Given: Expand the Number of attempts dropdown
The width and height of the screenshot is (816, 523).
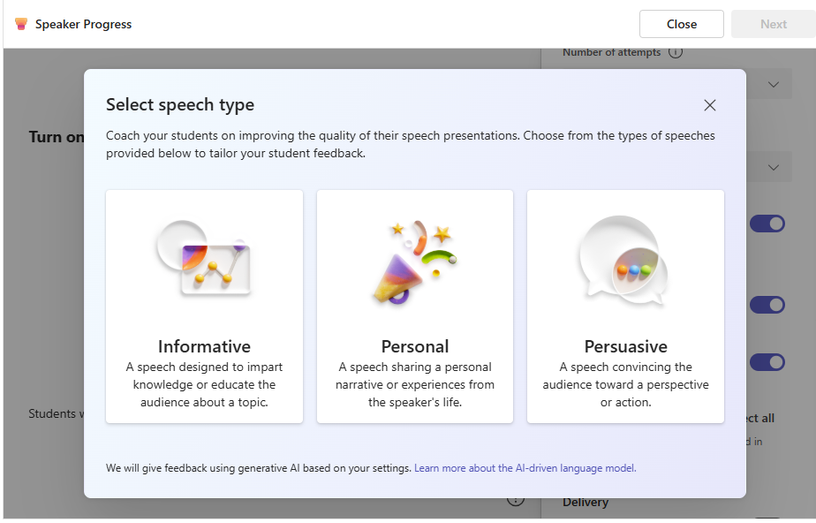Looking at the screenshot, I should pyautogui.click(x=773, y=84).
